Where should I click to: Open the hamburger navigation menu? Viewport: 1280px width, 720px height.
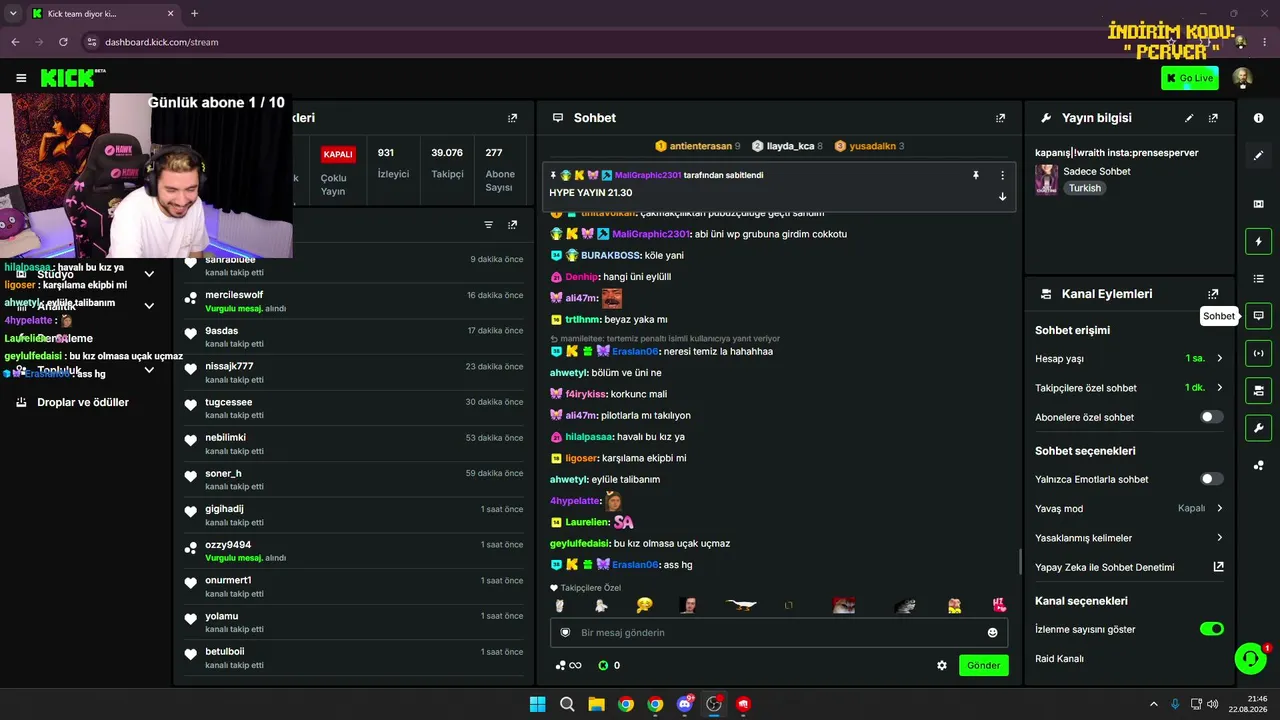pyautogui.click(x=21, y=78)
